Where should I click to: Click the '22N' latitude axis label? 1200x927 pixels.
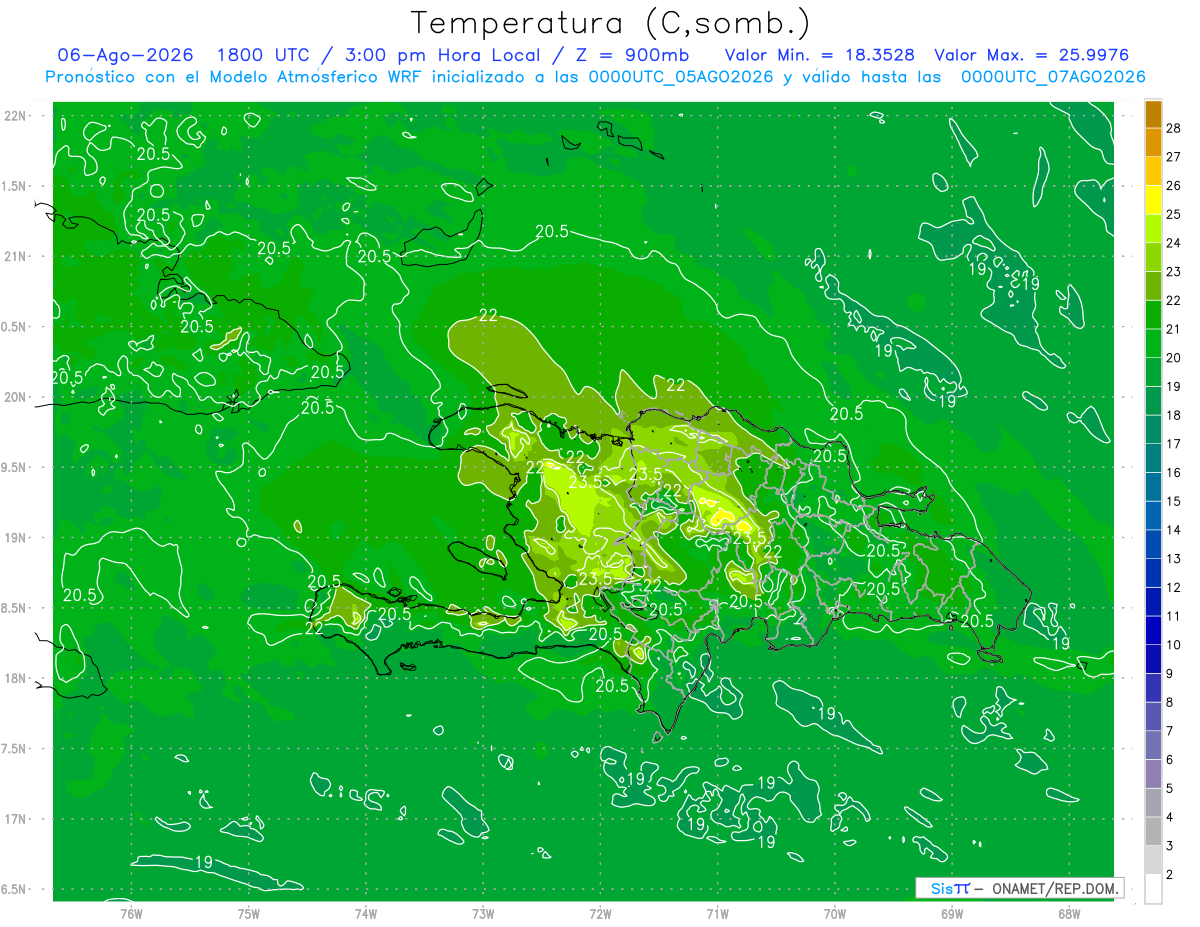[x=16, y=116]
